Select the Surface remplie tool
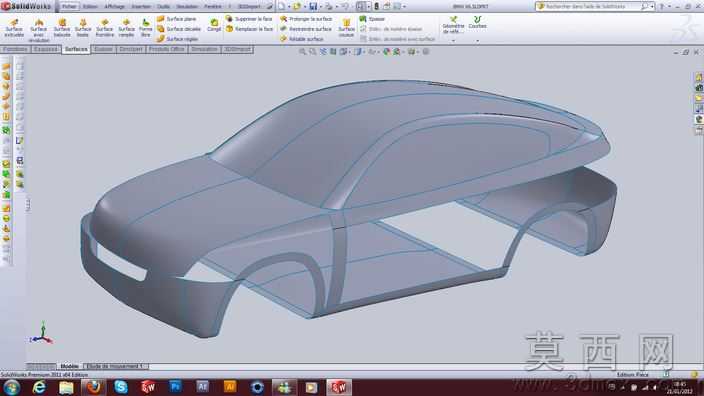 pyautogui.click(x=126, y=28)
